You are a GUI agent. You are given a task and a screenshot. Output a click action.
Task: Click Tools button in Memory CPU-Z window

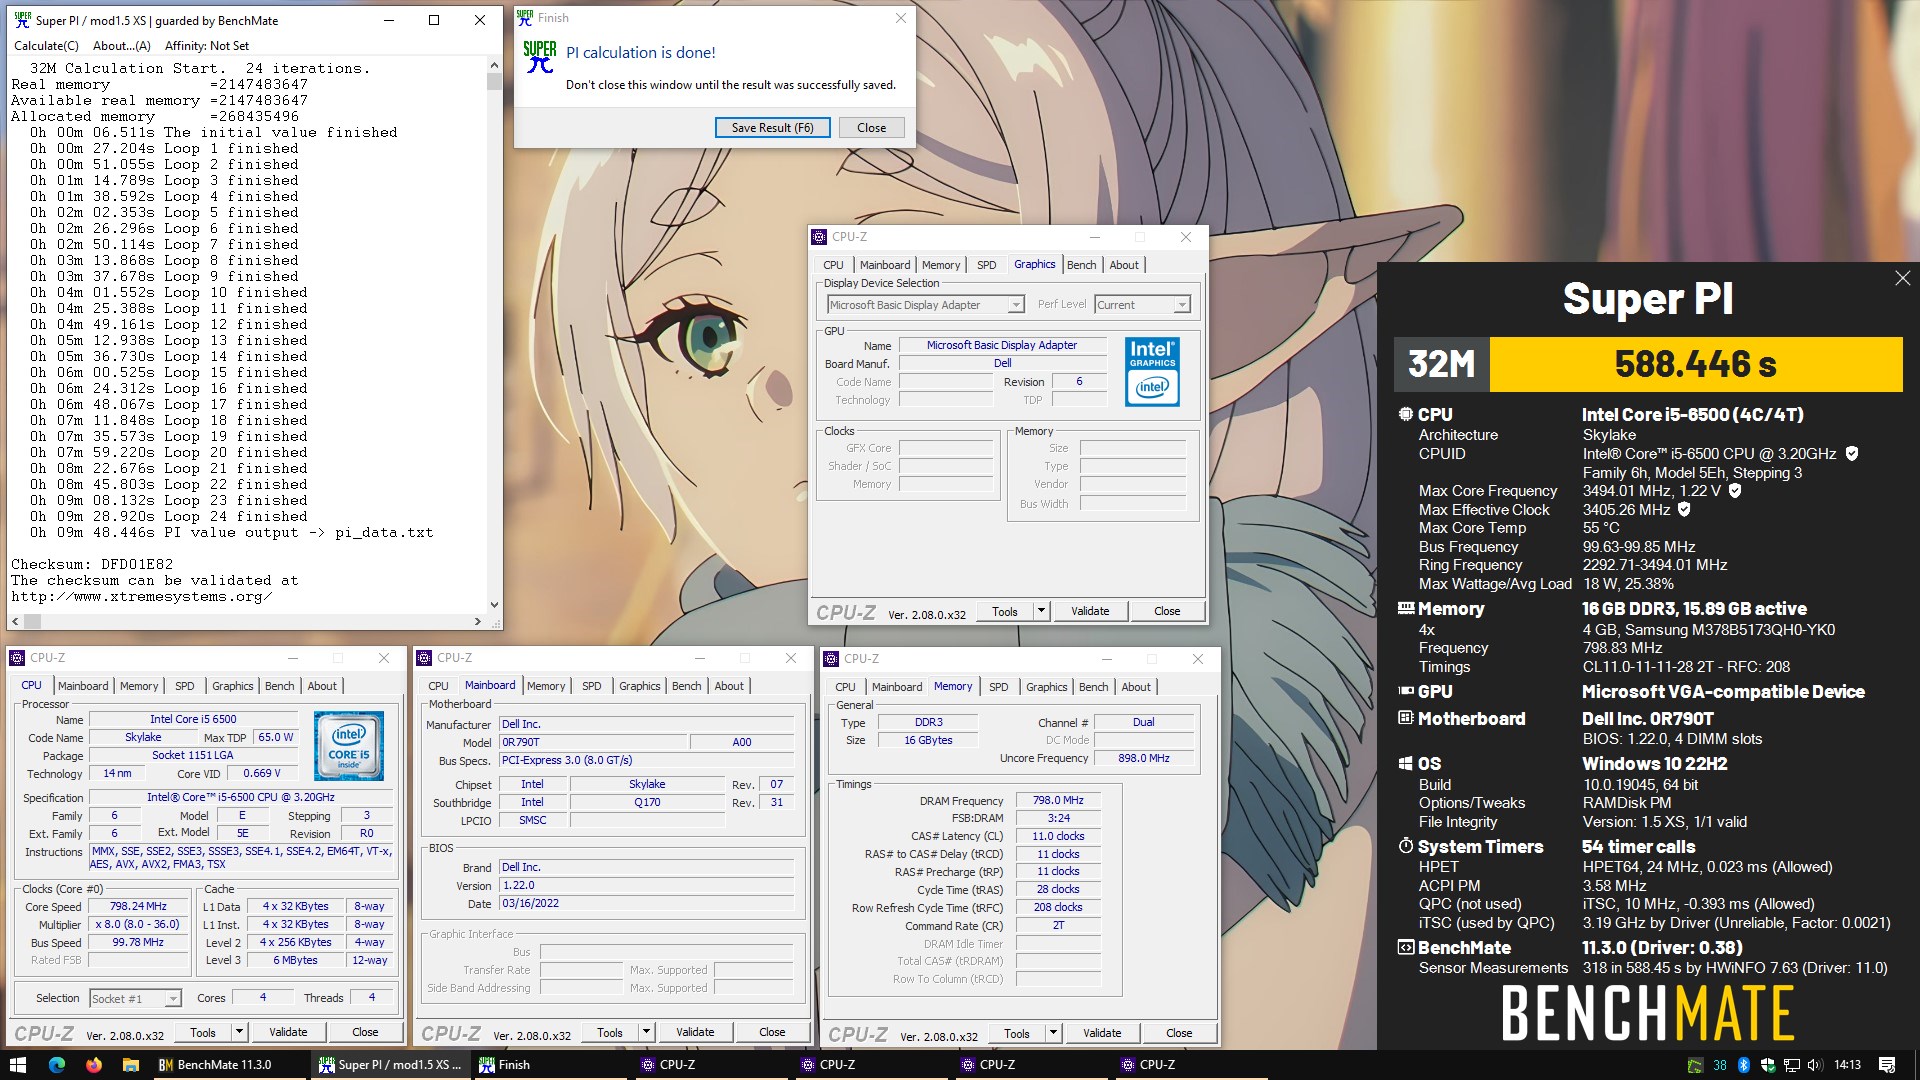1016,1033
